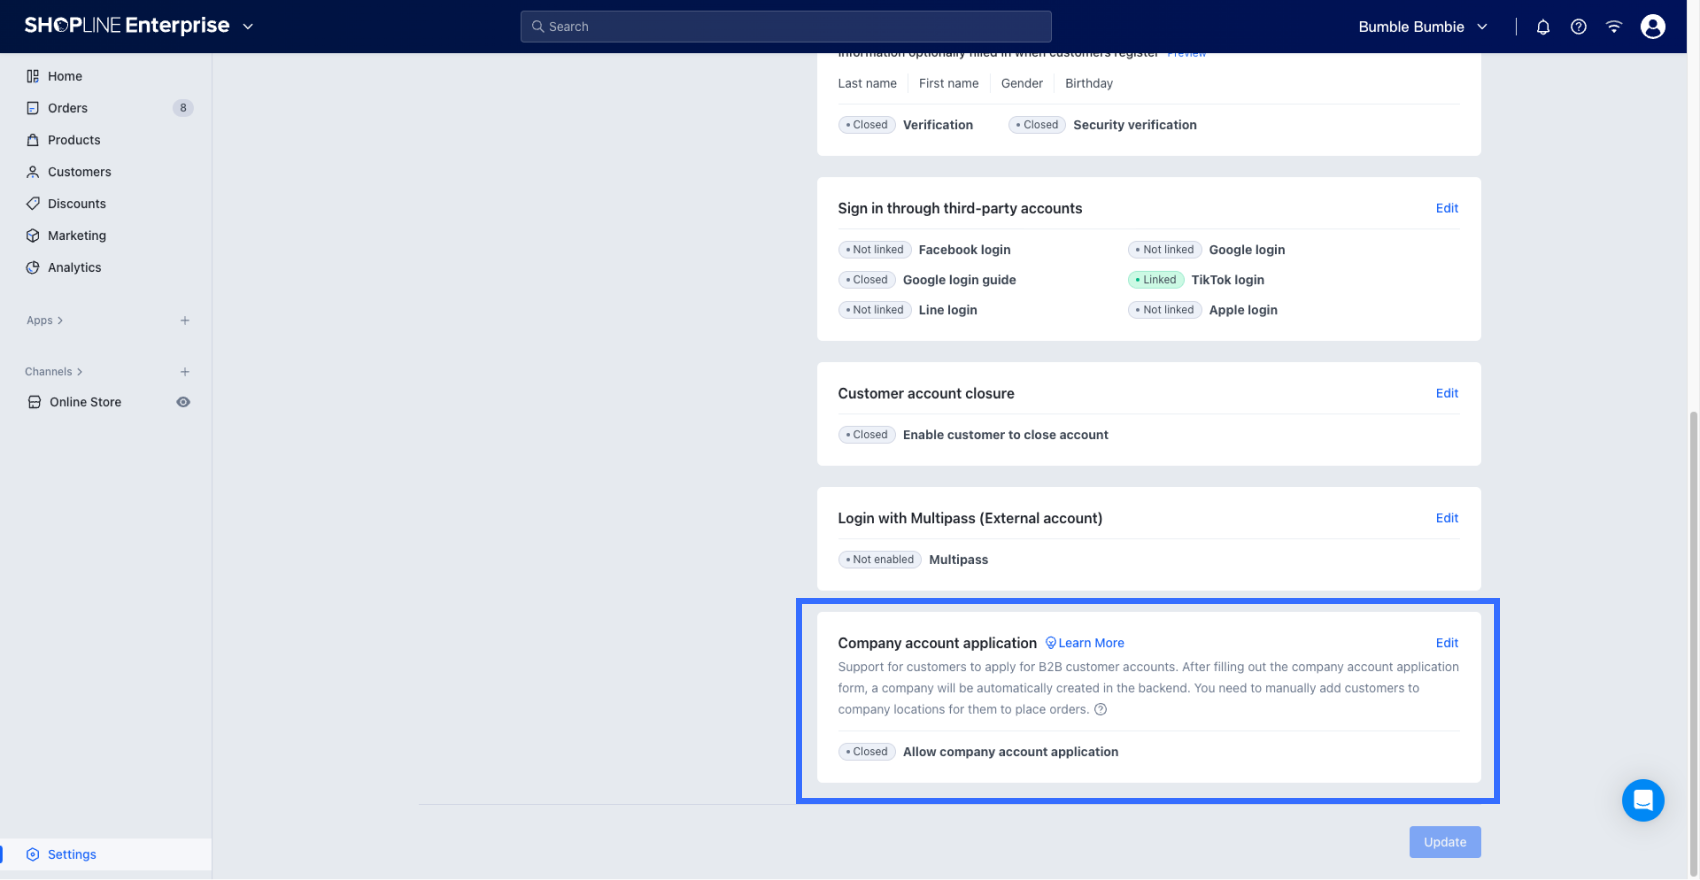
Task: Toggle the Online Store eye preview icon
Action: tap(183, 402)
